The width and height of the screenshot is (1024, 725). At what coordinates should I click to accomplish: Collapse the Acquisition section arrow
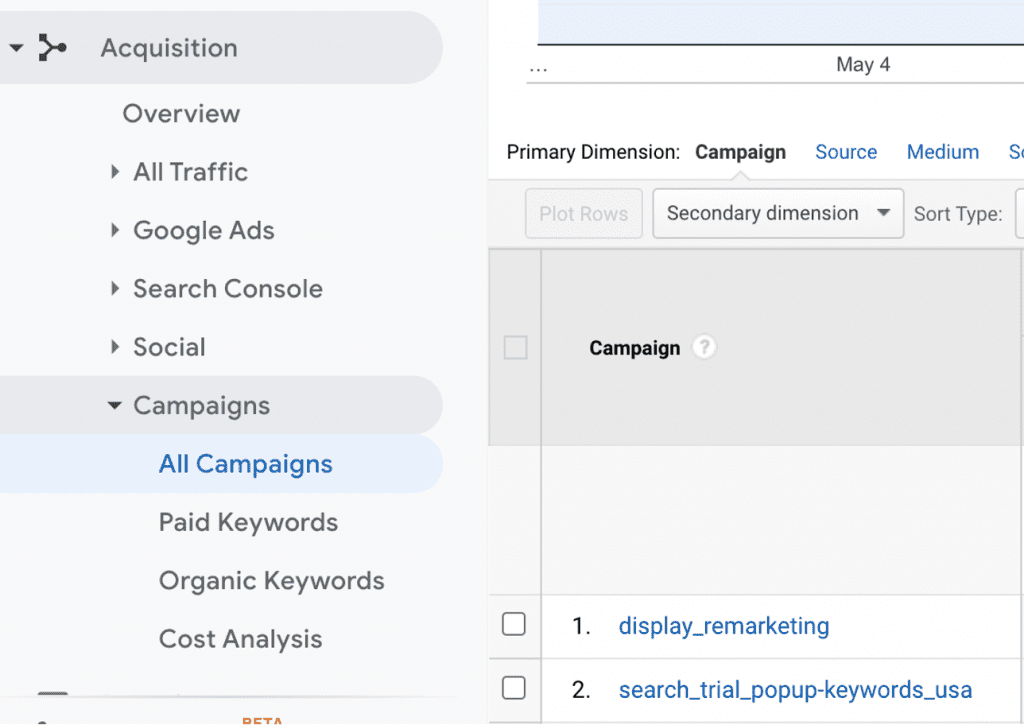pyautogui.click(x=15, y=48)
